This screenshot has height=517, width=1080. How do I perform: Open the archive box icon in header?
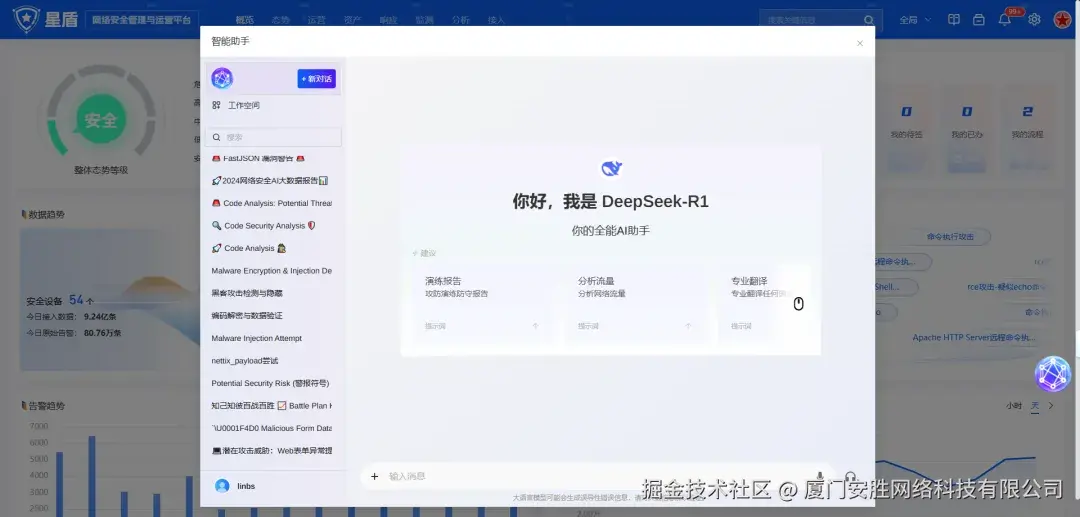coord(979,20)
